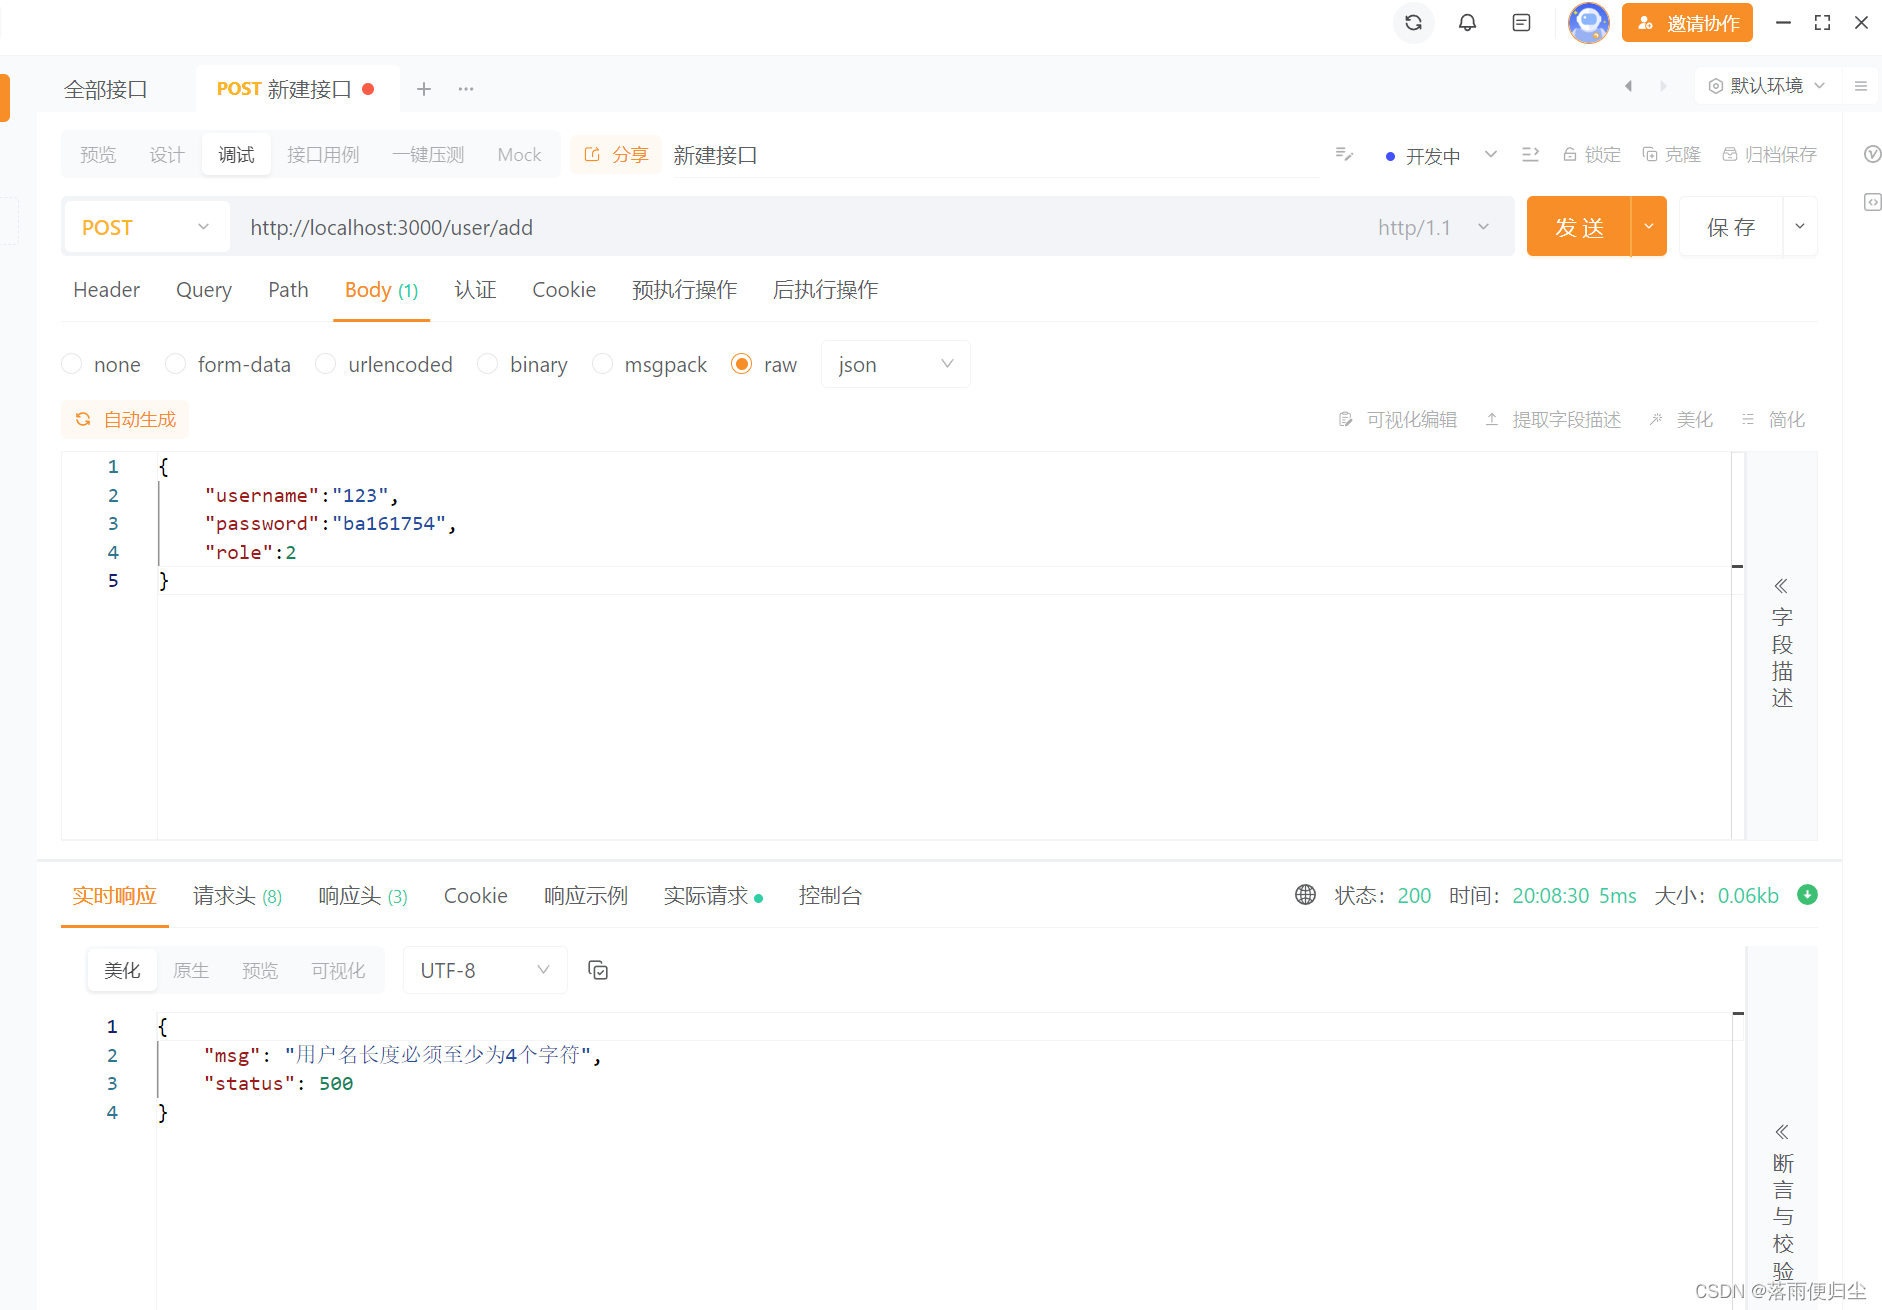1882x1310 pixels.
Task: Click the 保存 save button
Action: [1731, 226]
